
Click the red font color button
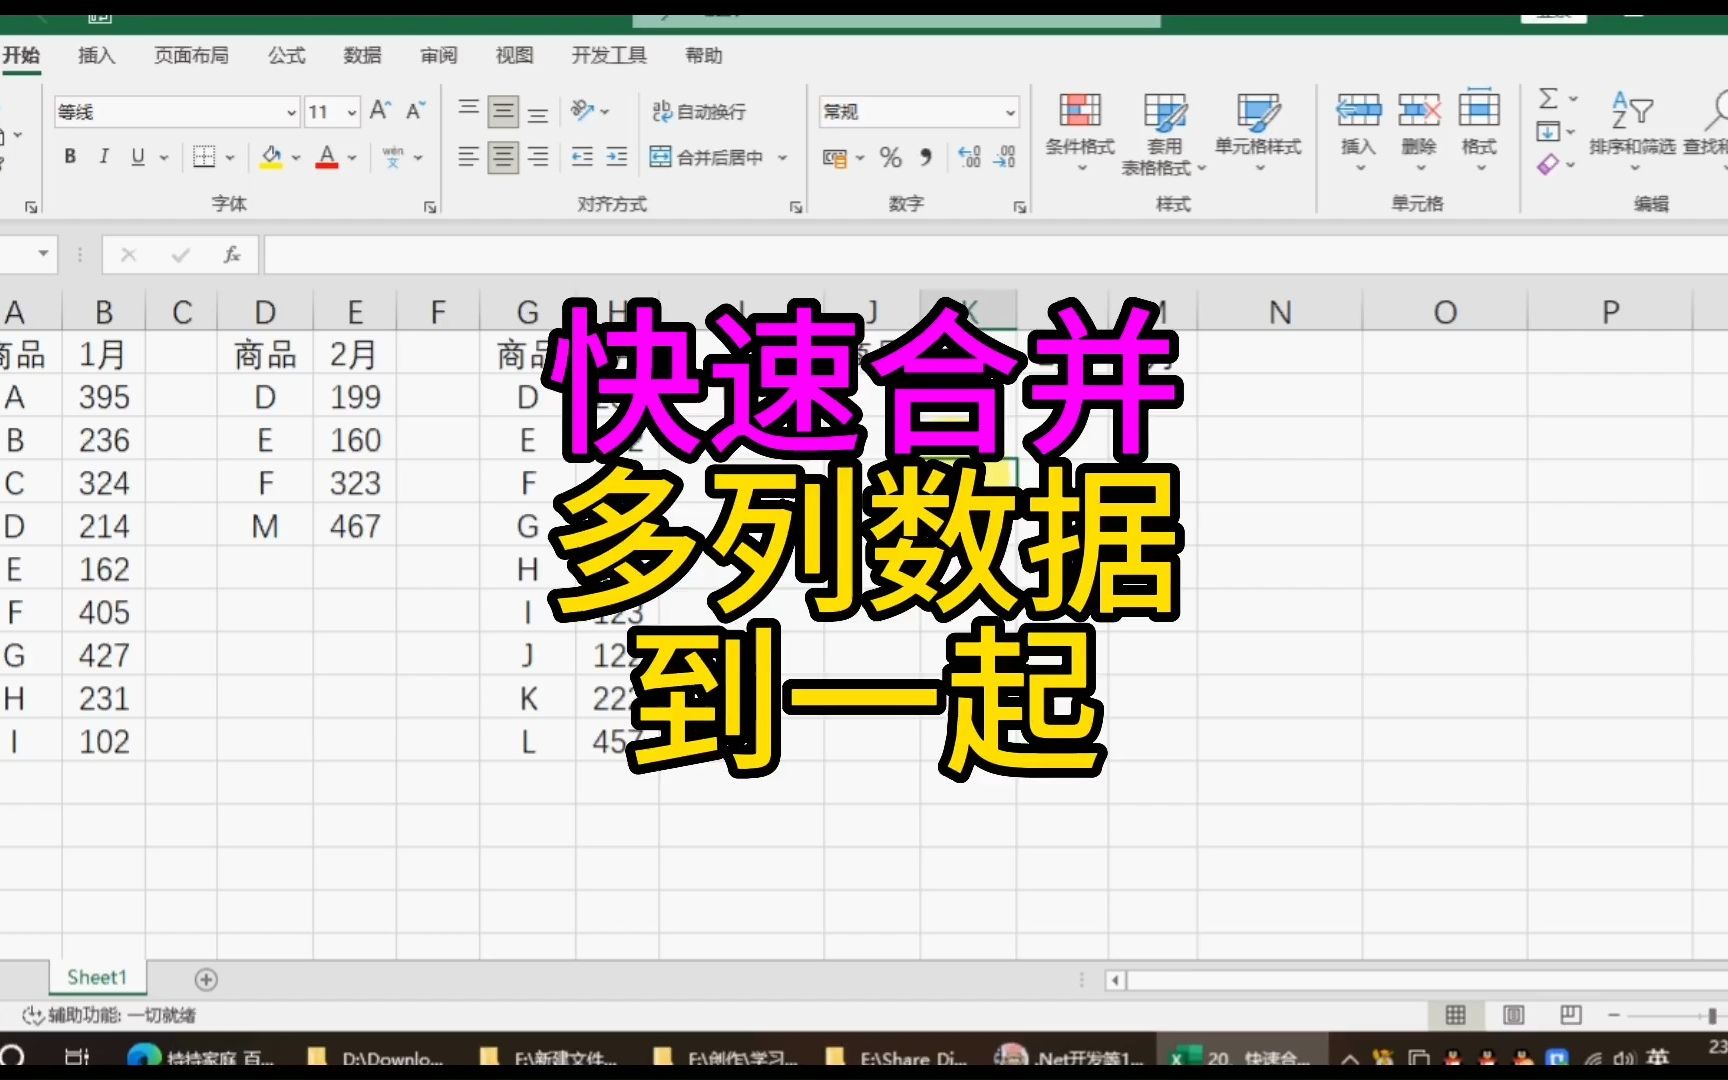pyautogui.click(x=327, y=157)
